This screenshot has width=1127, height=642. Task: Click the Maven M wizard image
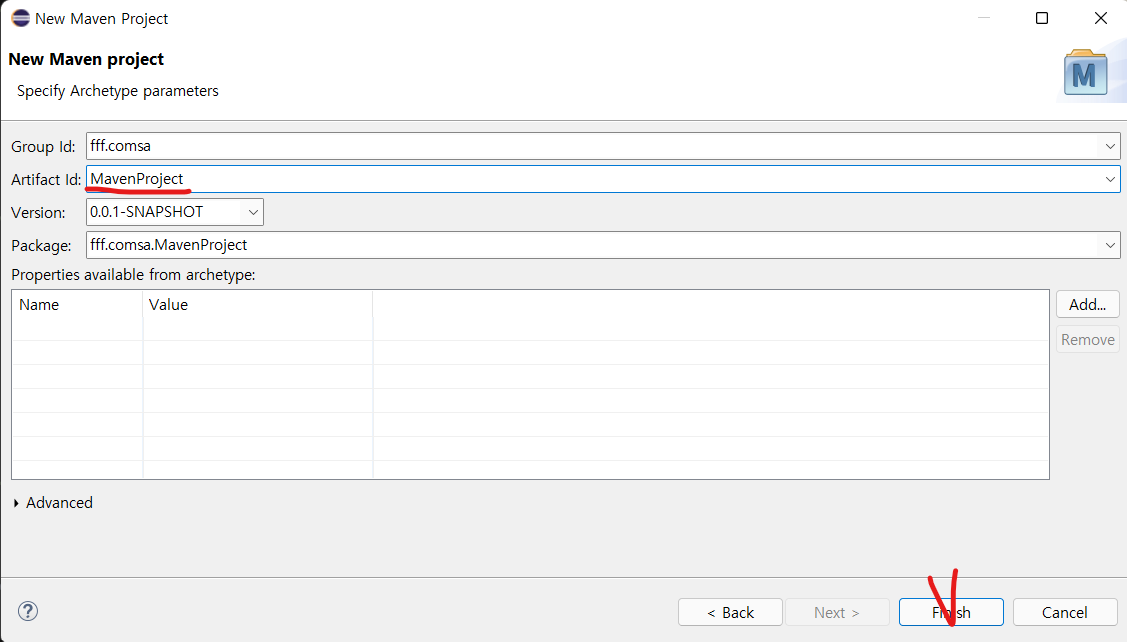1085,73
